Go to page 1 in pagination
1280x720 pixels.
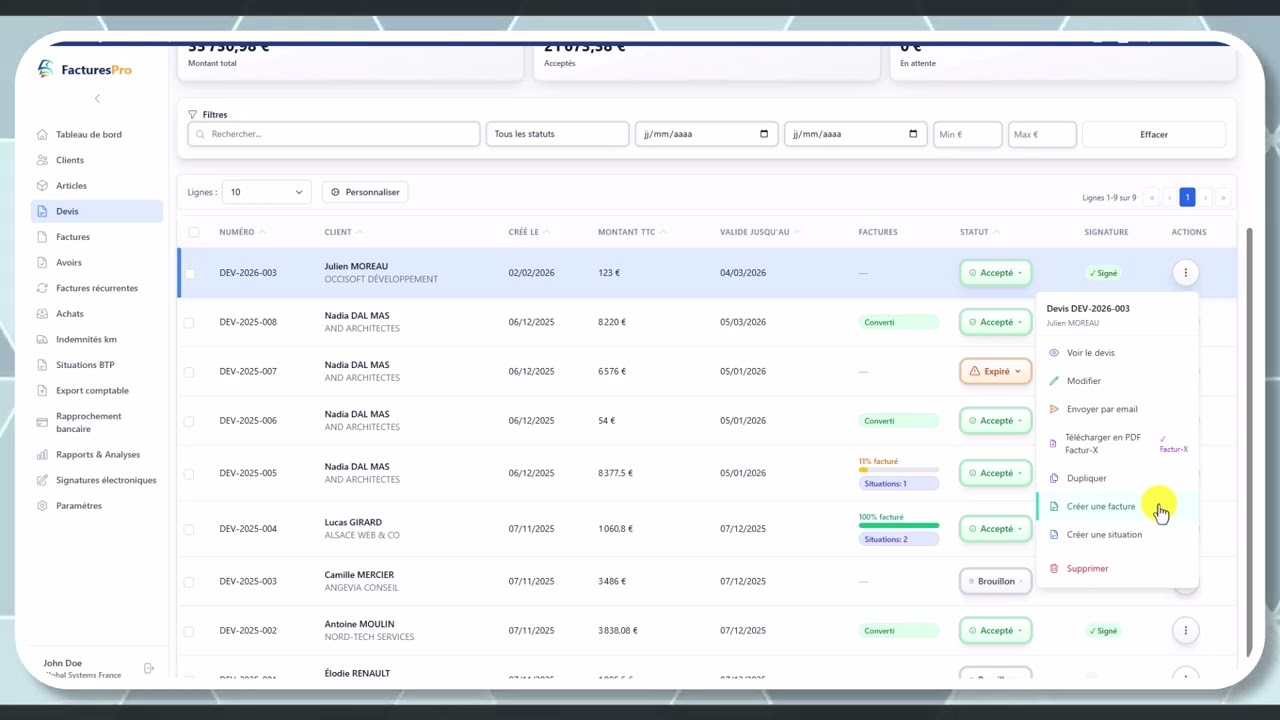click(1187, 198)
